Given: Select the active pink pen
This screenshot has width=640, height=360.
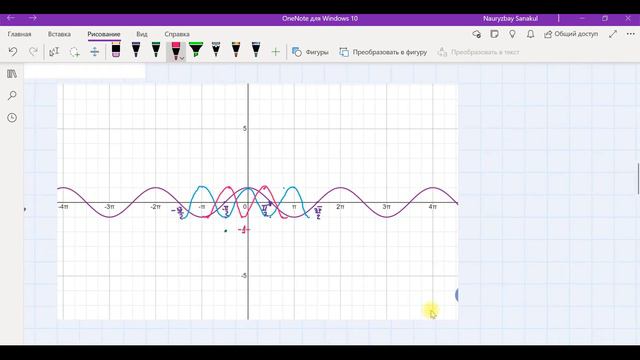Looking at the screenshot, I should click(x=175, y=51).
